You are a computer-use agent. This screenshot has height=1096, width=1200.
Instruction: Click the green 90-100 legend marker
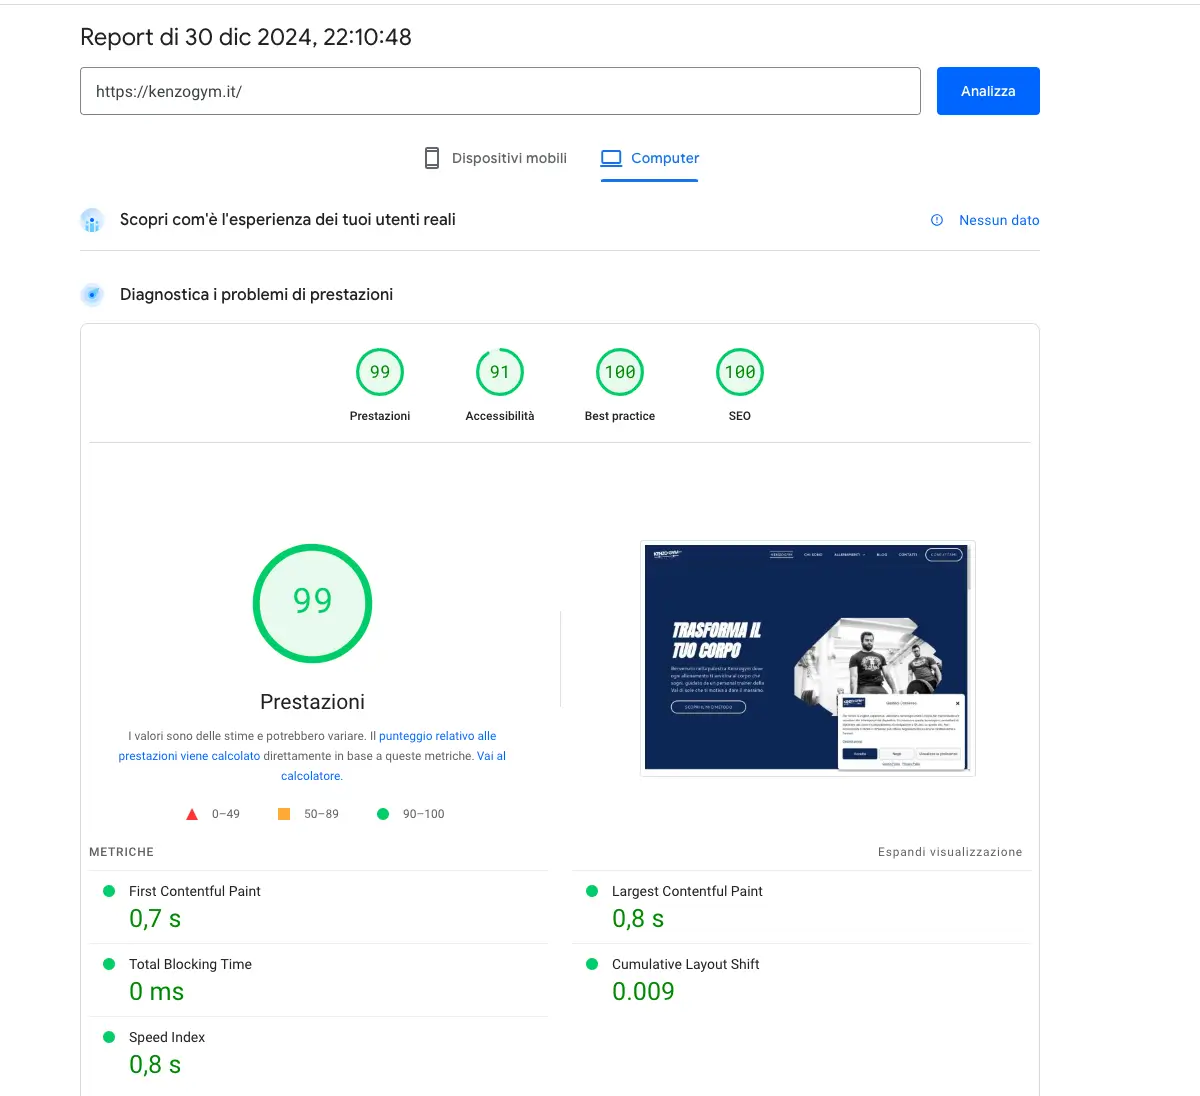click(382, 813)
